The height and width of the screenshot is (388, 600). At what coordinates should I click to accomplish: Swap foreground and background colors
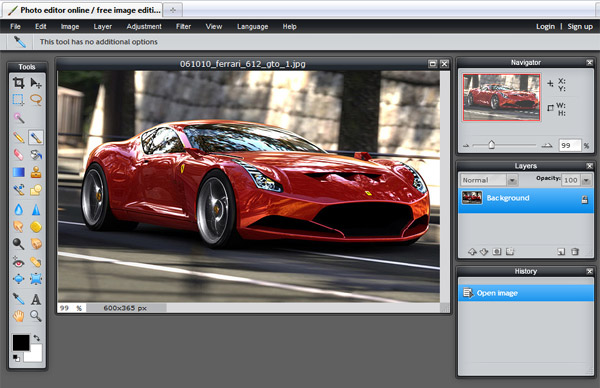37,338
